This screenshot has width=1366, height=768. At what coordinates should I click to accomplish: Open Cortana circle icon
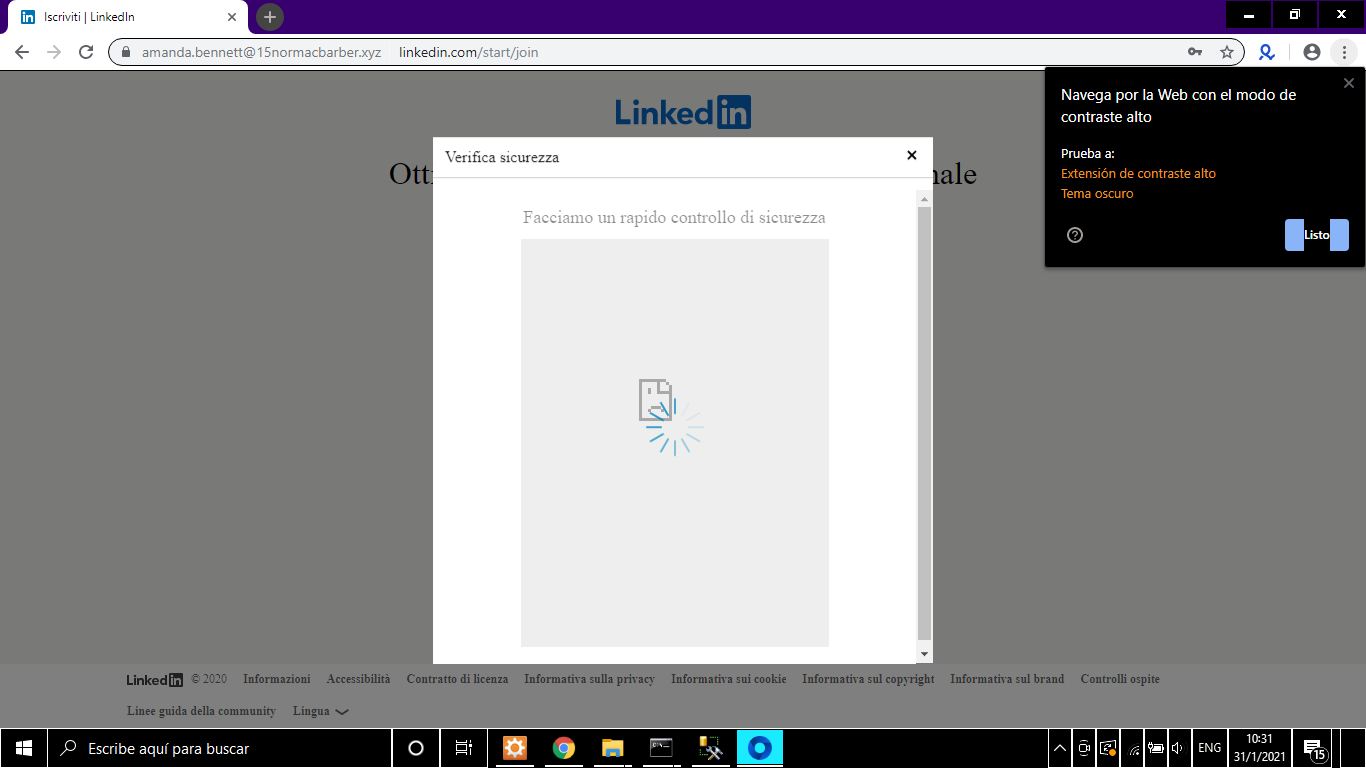click(x=416, y=748)
